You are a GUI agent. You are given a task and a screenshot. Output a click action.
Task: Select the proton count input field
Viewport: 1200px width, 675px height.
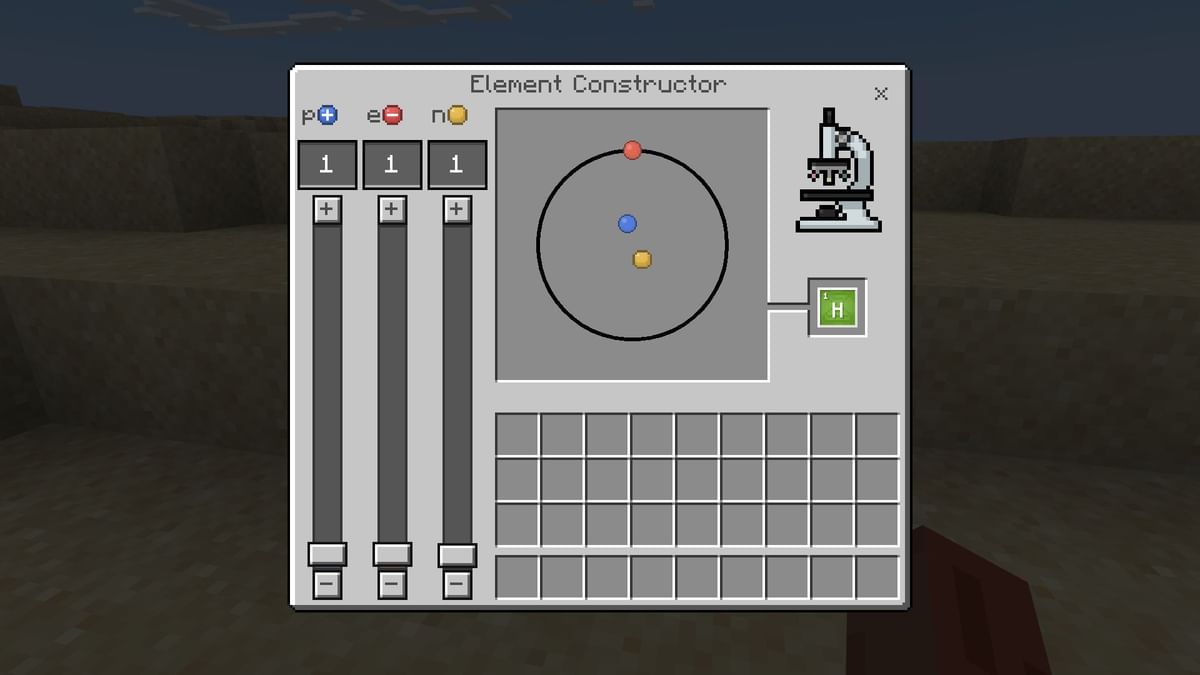(327, 165)
